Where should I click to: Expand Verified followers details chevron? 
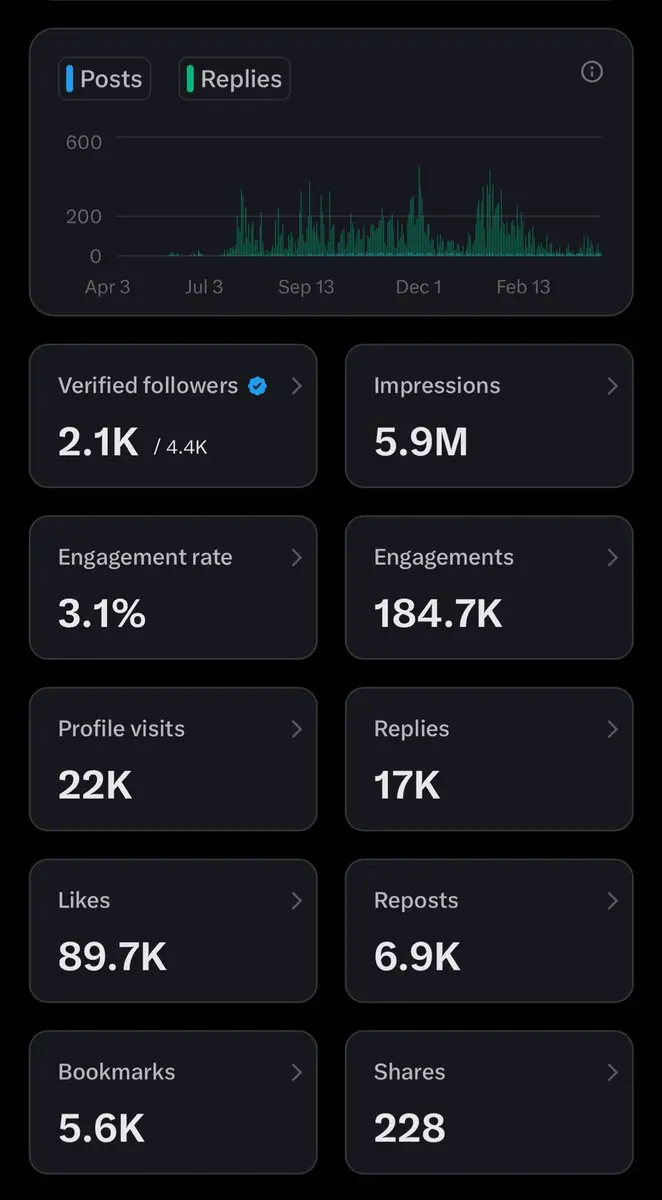tap(296, 386)
